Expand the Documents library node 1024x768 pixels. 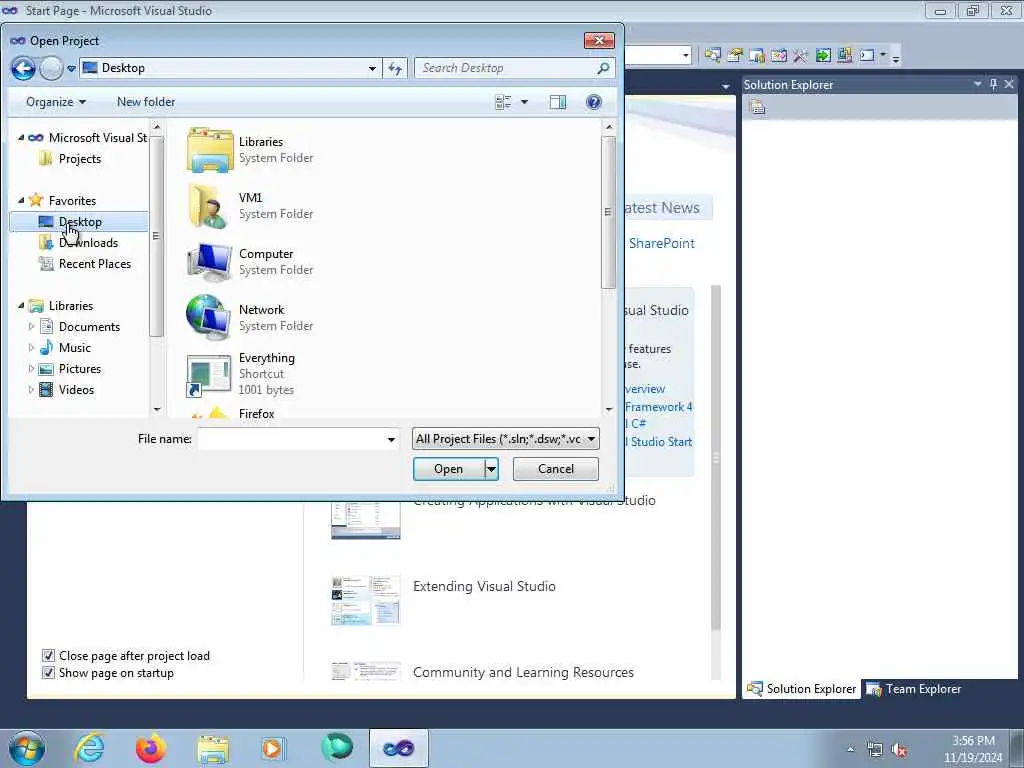[31, 327]
